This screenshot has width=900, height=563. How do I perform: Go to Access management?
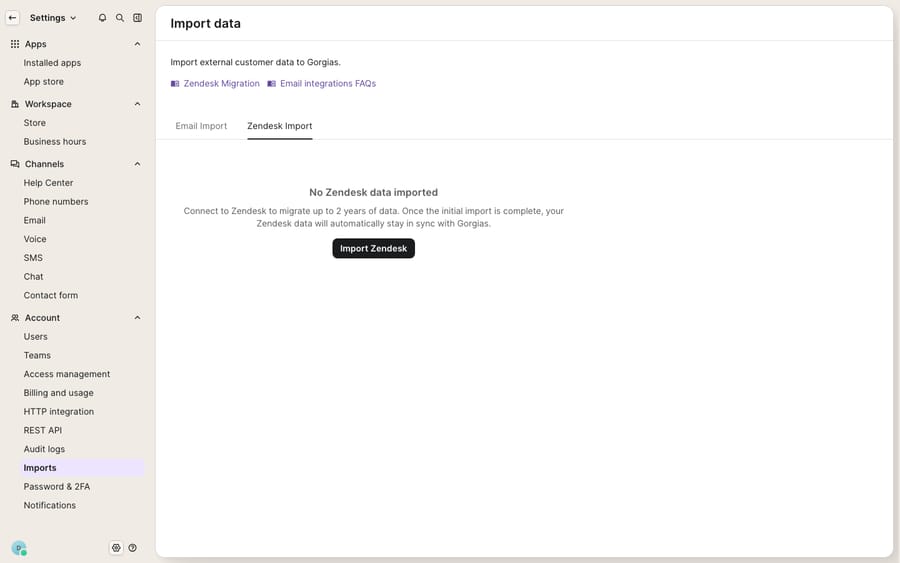[x=67, y=374]
